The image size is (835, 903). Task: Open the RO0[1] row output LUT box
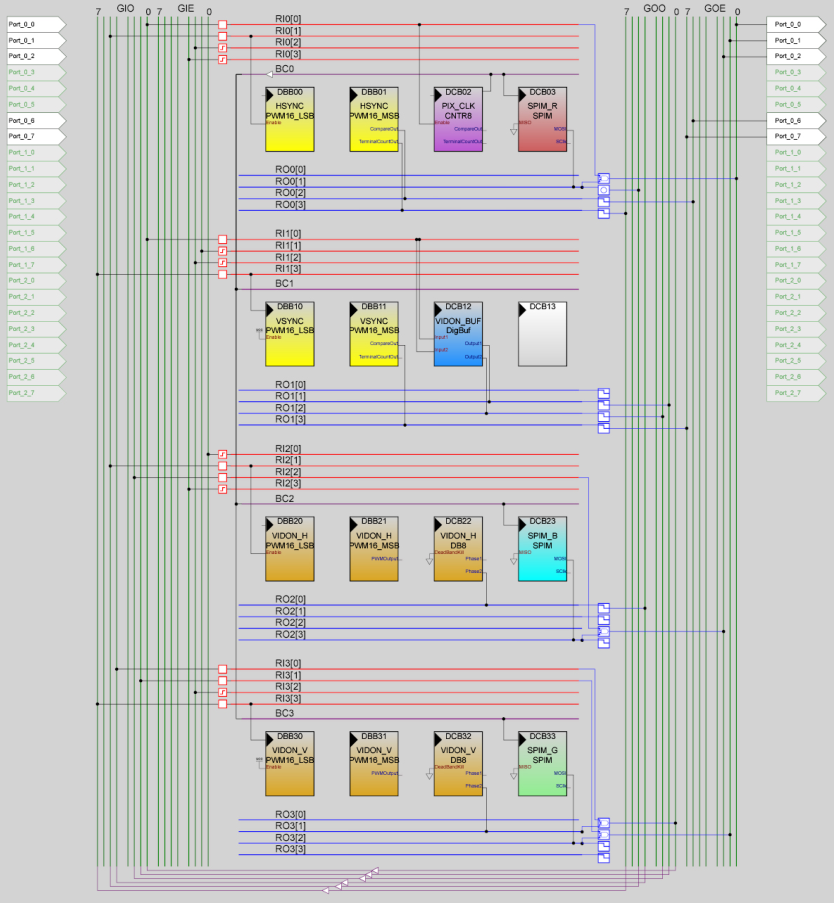604,190
